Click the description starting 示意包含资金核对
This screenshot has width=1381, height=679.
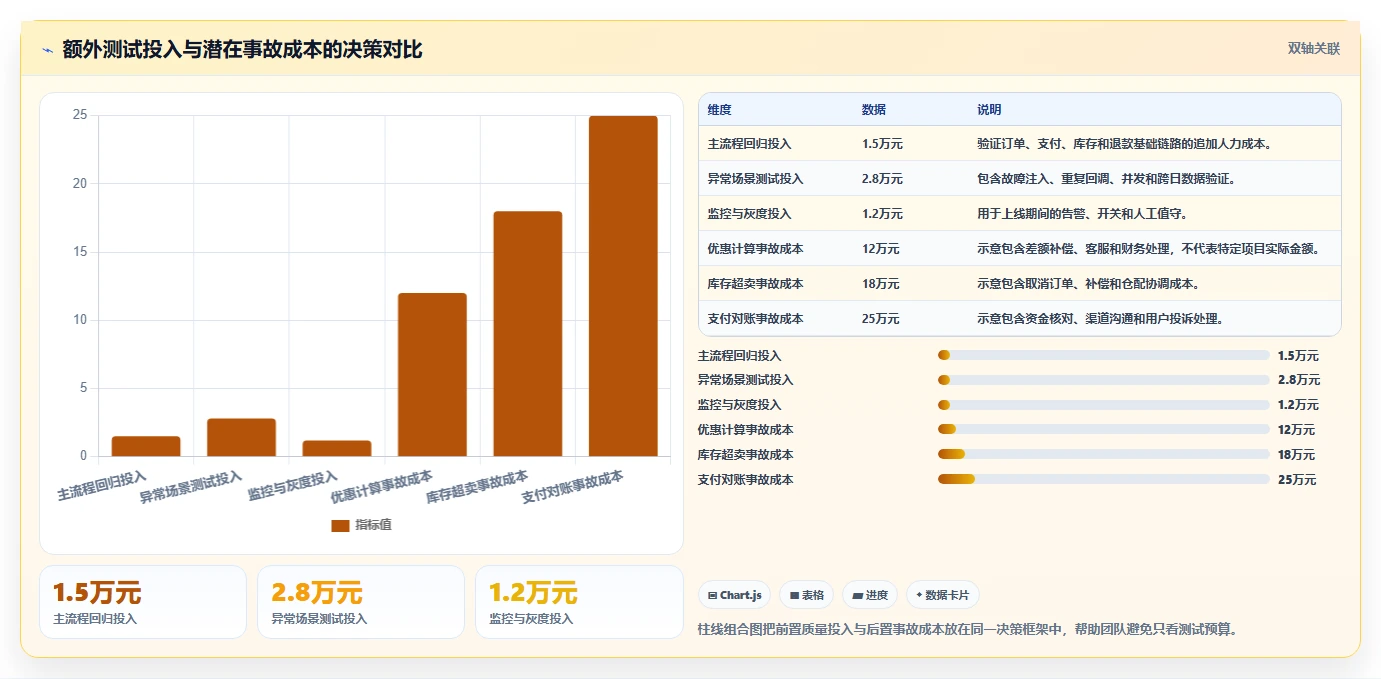pos(1101,319)
